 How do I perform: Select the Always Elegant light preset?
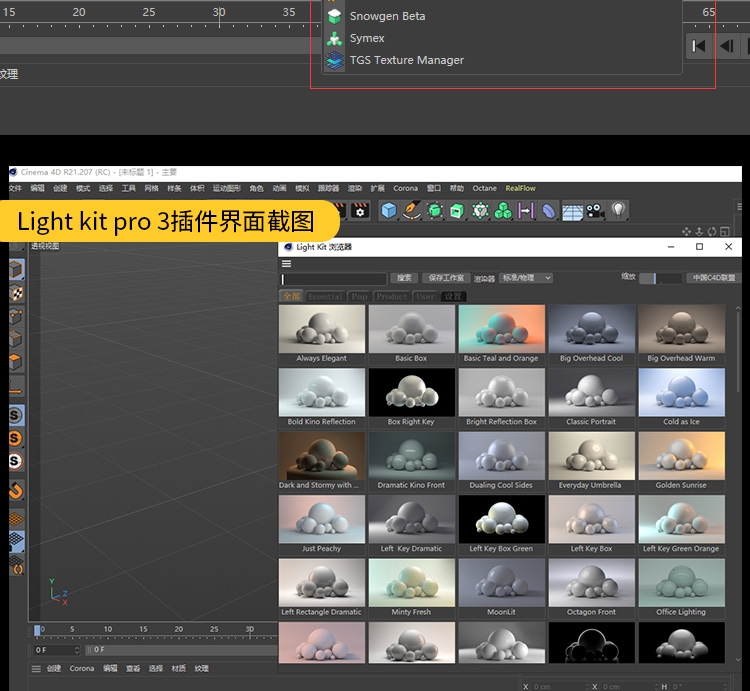pos(321,335)
